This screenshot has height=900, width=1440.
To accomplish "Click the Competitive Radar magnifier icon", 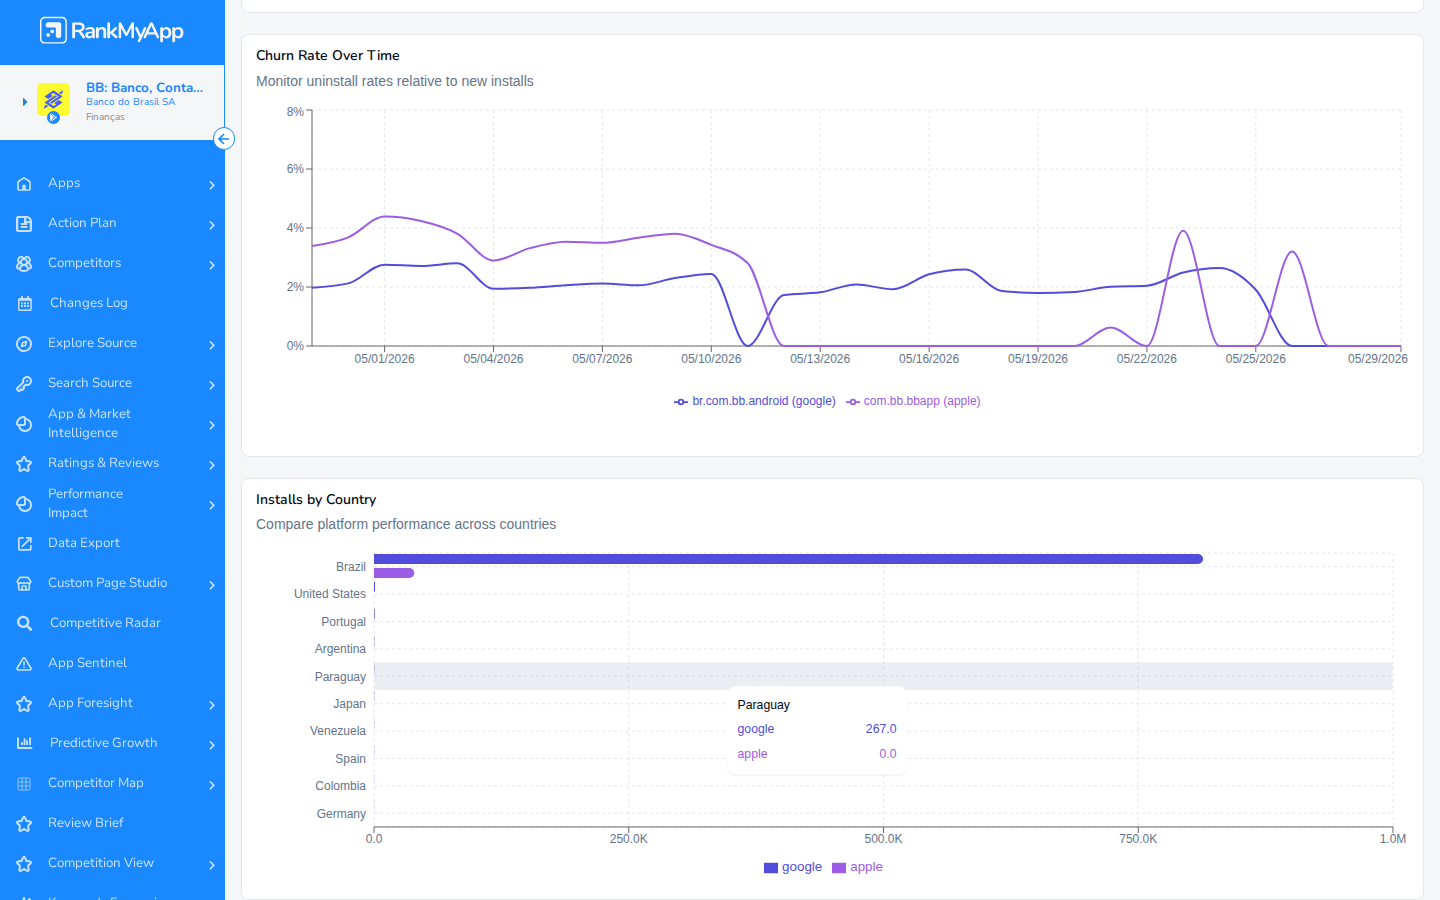I will 24,624.
